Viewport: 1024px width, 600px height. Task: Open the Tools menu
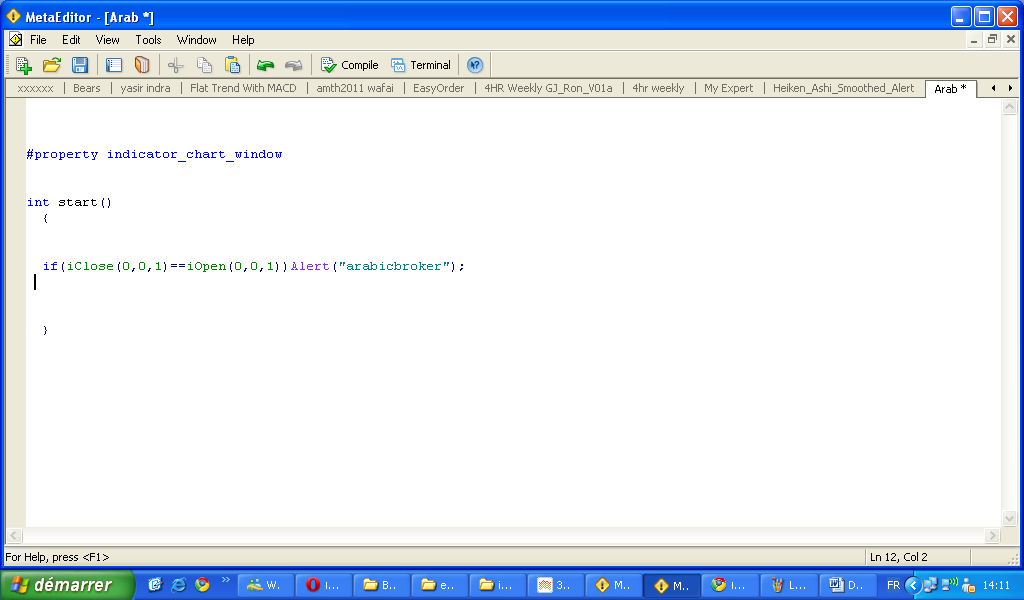(x=148, y=40)
